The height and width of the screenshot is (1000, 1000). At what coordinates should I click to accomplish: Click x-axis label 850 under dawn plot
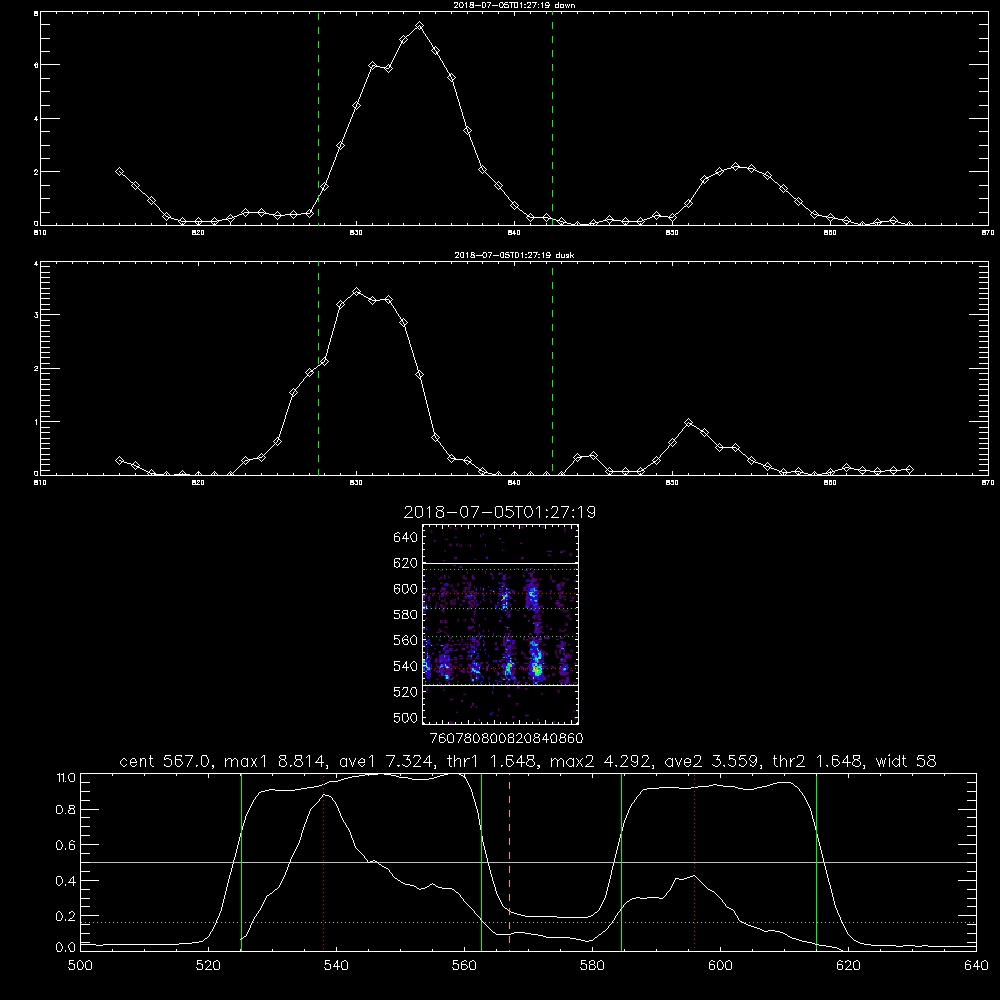pyautogui.click(x=672, y=233)
